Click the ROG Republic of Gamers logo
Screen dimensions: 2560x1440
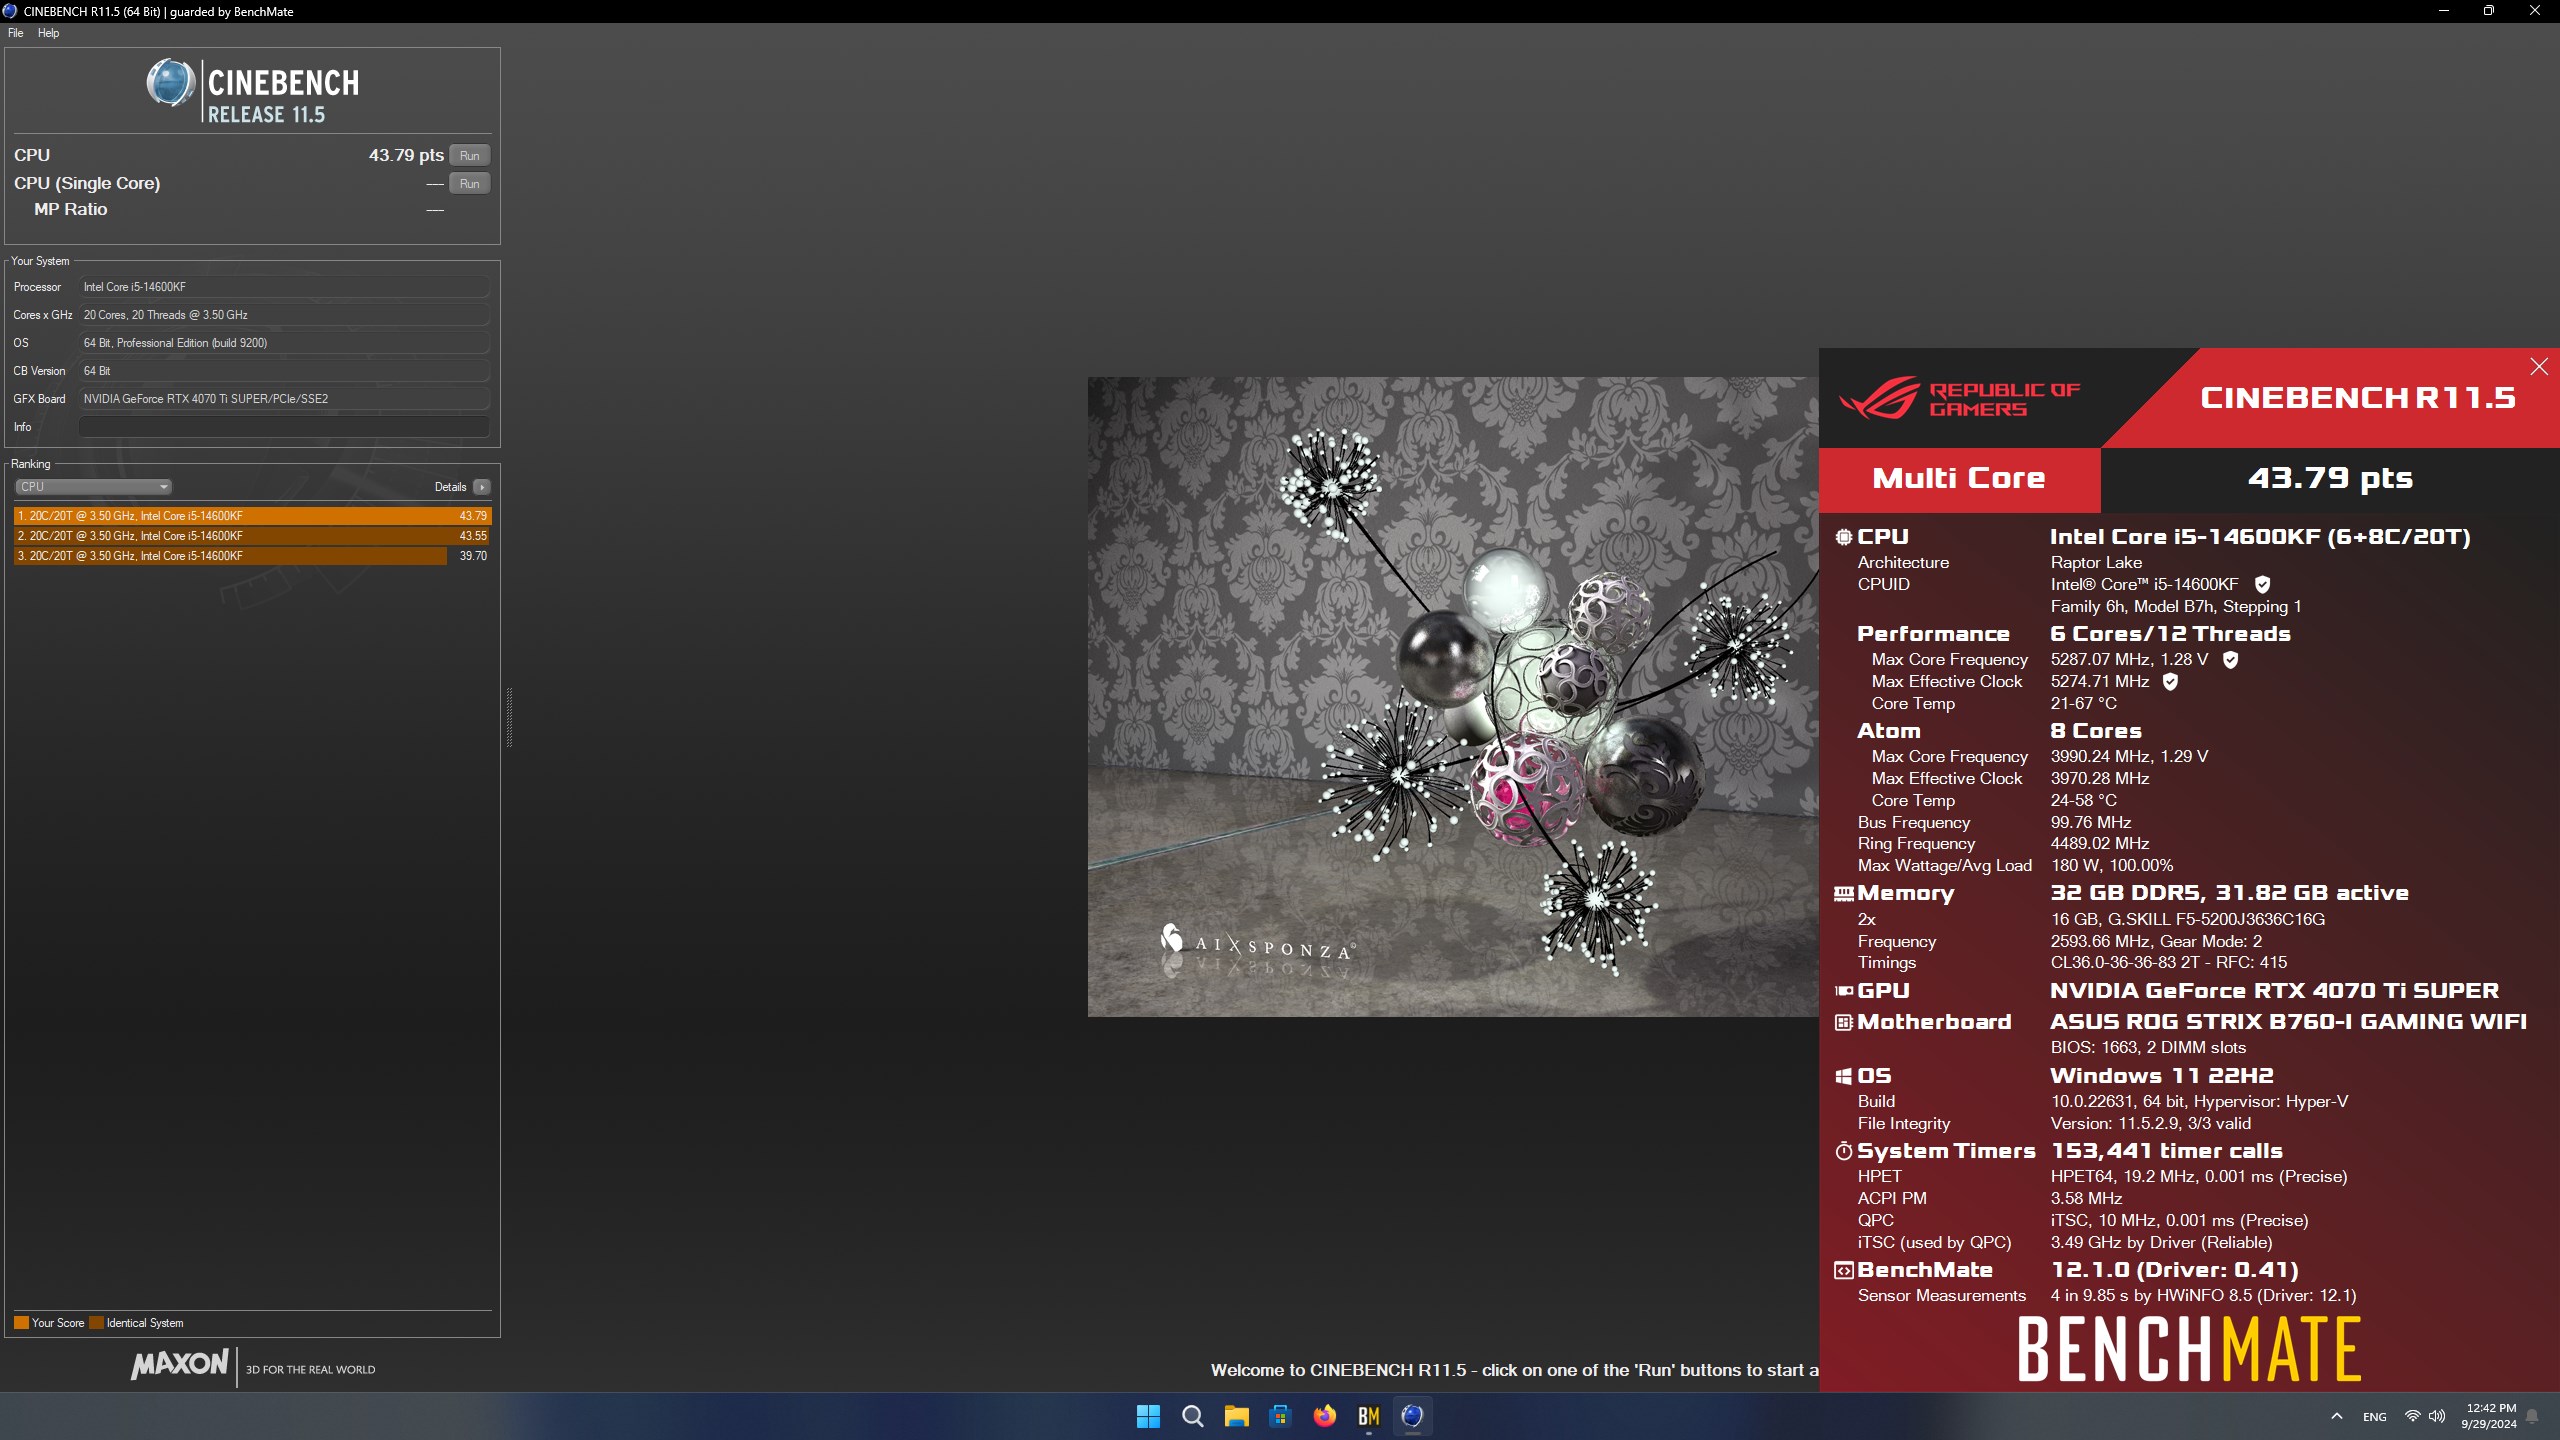(x=1958, y=398)
